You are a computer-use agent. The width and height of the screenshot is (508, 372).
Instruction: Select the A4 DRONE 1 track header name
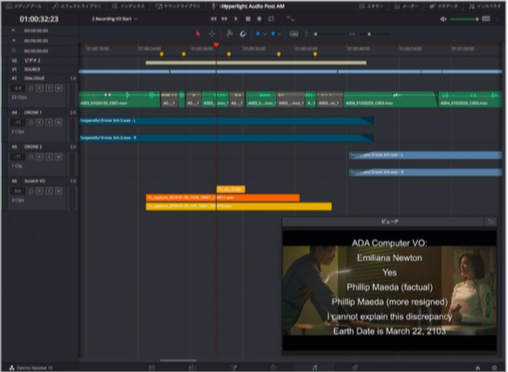click(x=33, y=112)
